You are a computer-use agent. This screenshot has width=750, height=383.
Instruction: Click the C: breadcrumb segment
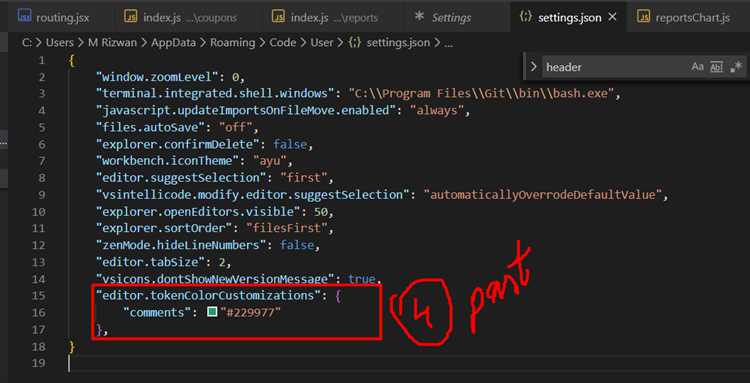point(27,43)
